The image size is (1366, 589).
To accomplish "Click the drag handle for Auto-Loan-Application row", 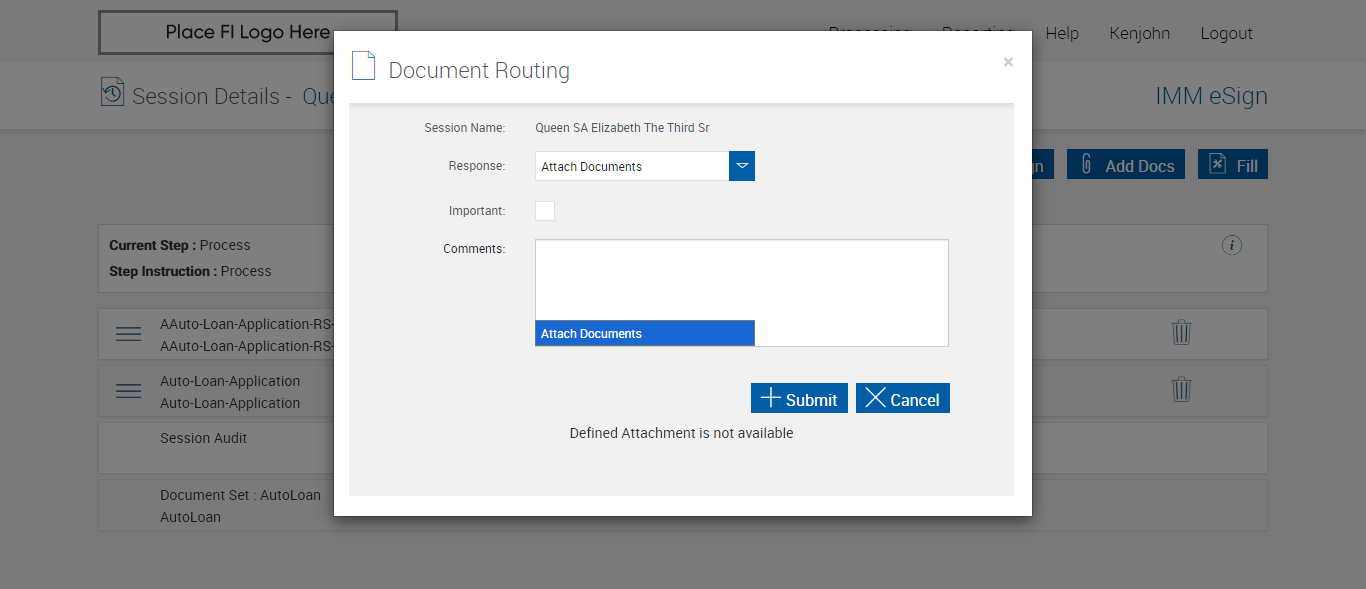I will 129,391.
